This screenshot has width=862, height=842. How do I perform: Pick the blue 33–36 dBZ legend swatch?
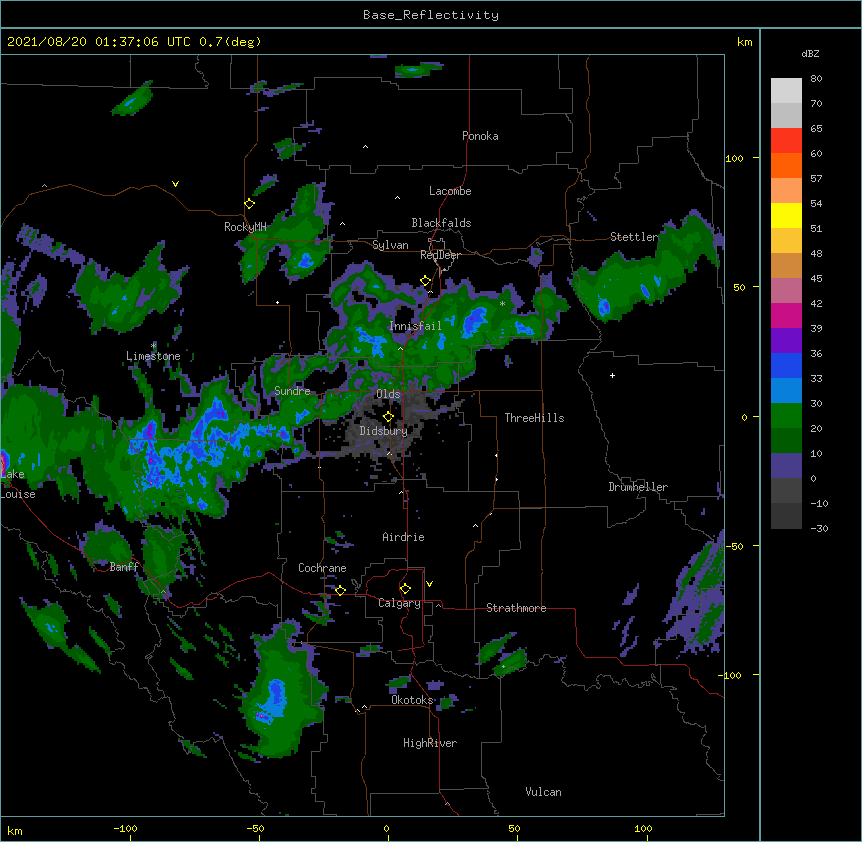tap(786, 365)
